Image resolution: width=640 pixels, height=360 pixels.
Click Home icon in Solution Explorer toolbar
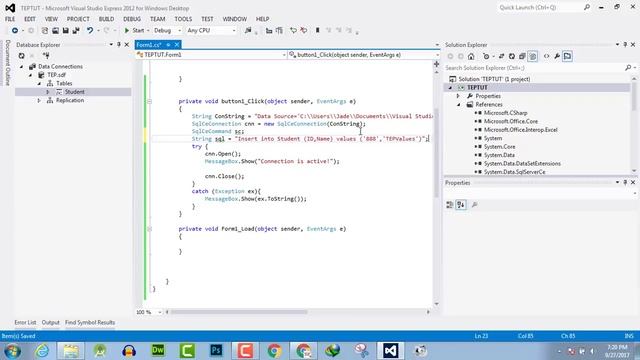click(471, 56)
